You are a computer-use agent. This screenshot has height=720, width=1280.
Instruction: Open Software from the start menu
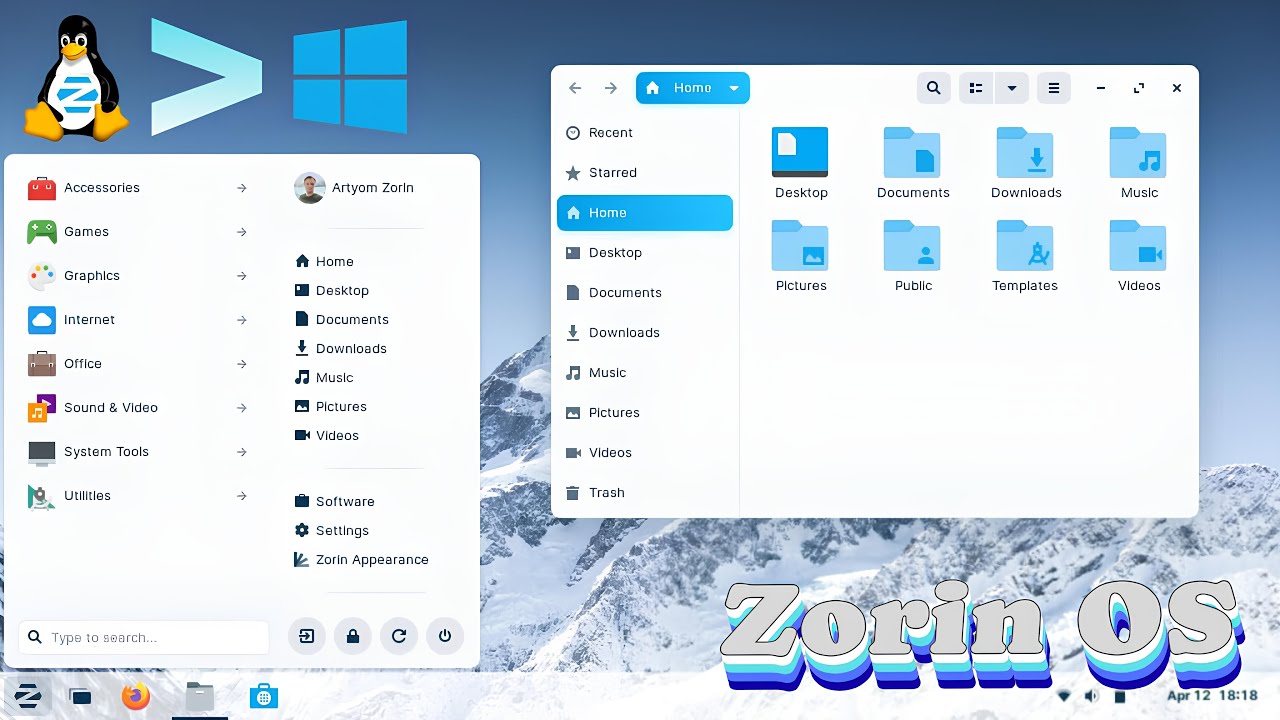point(335,501)
